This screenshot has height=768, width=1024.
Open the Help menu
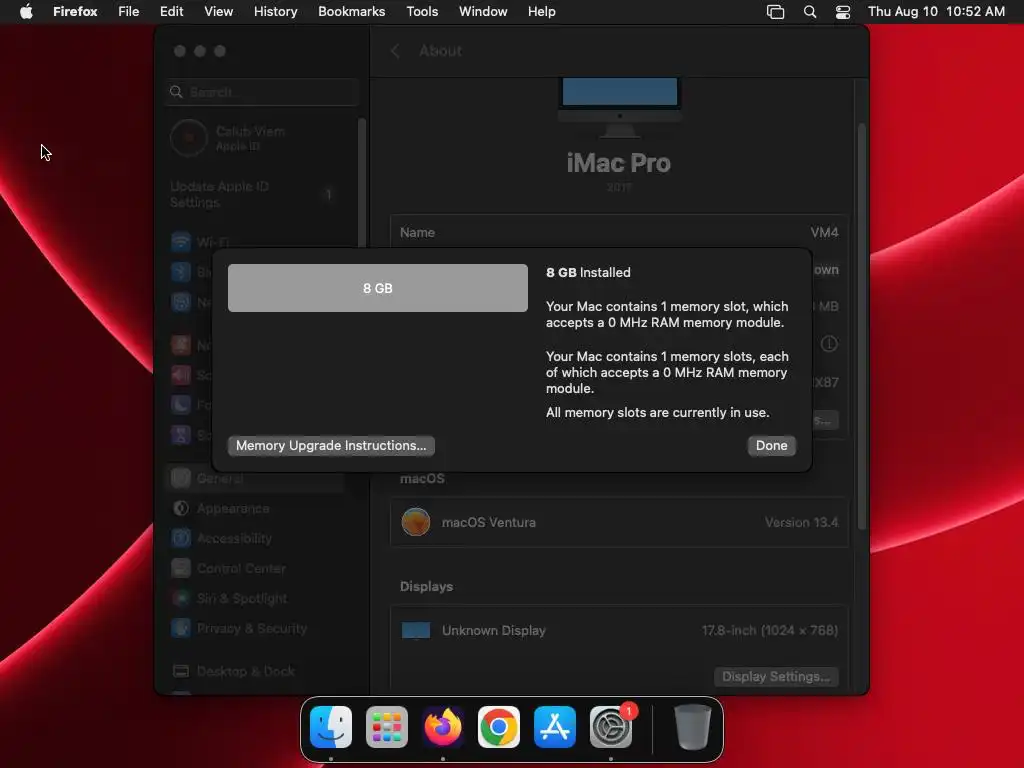(x=541, y=12)
